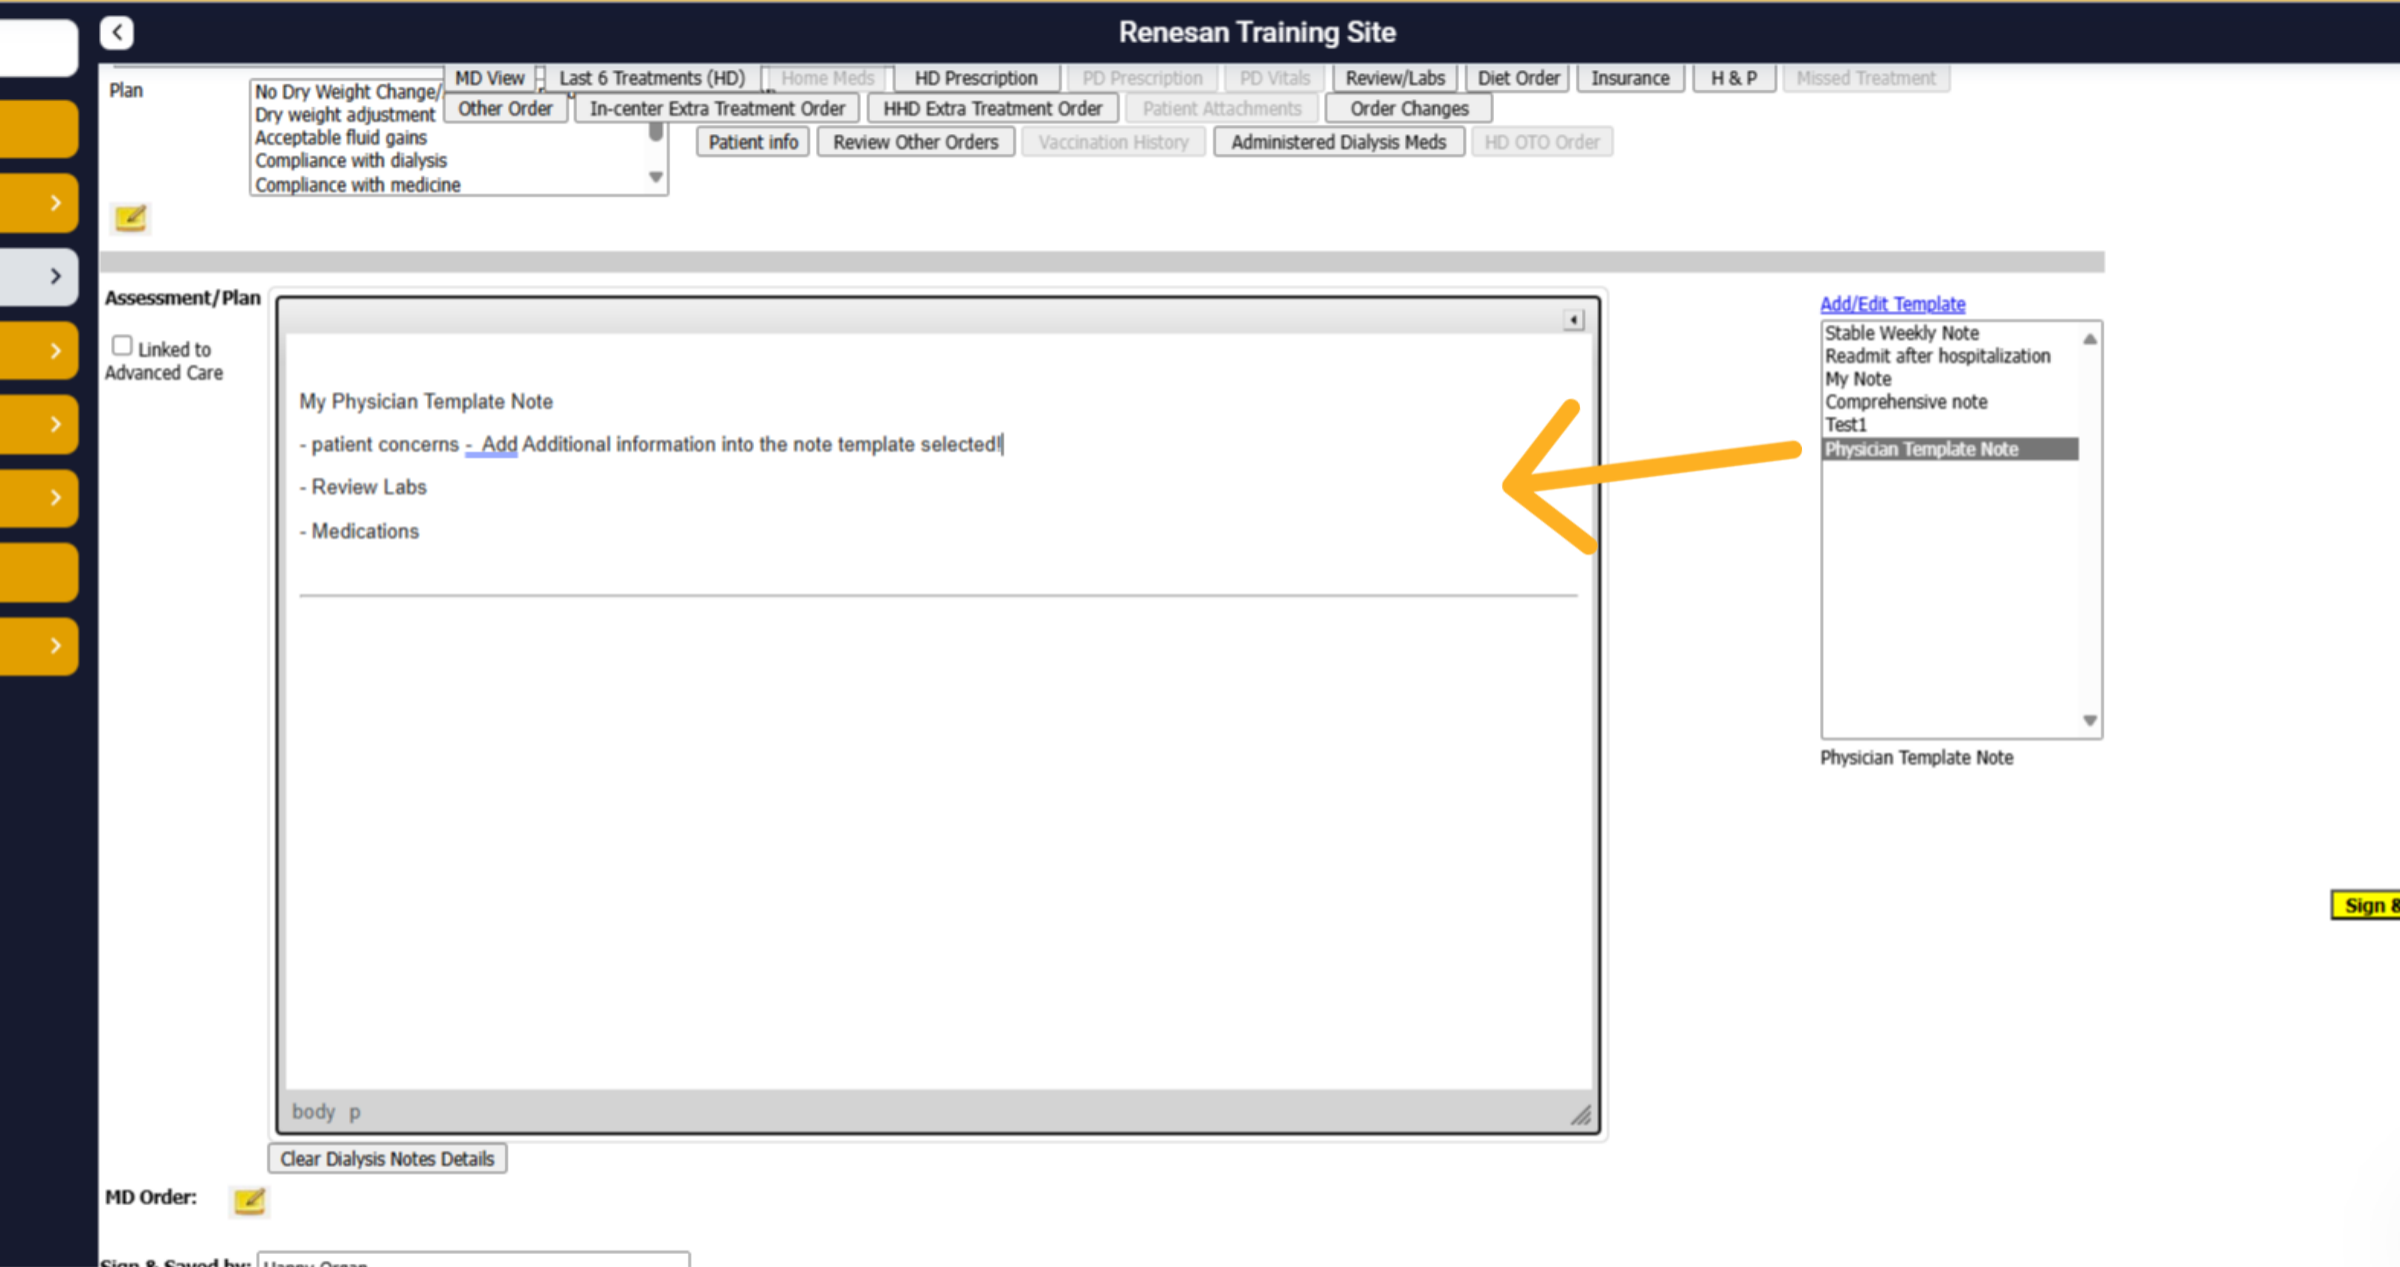The width and height of the screenshot is (2400, 1267).
Task: Open Last 6 Treatments (HD) tab
Action: coord(652,78)
